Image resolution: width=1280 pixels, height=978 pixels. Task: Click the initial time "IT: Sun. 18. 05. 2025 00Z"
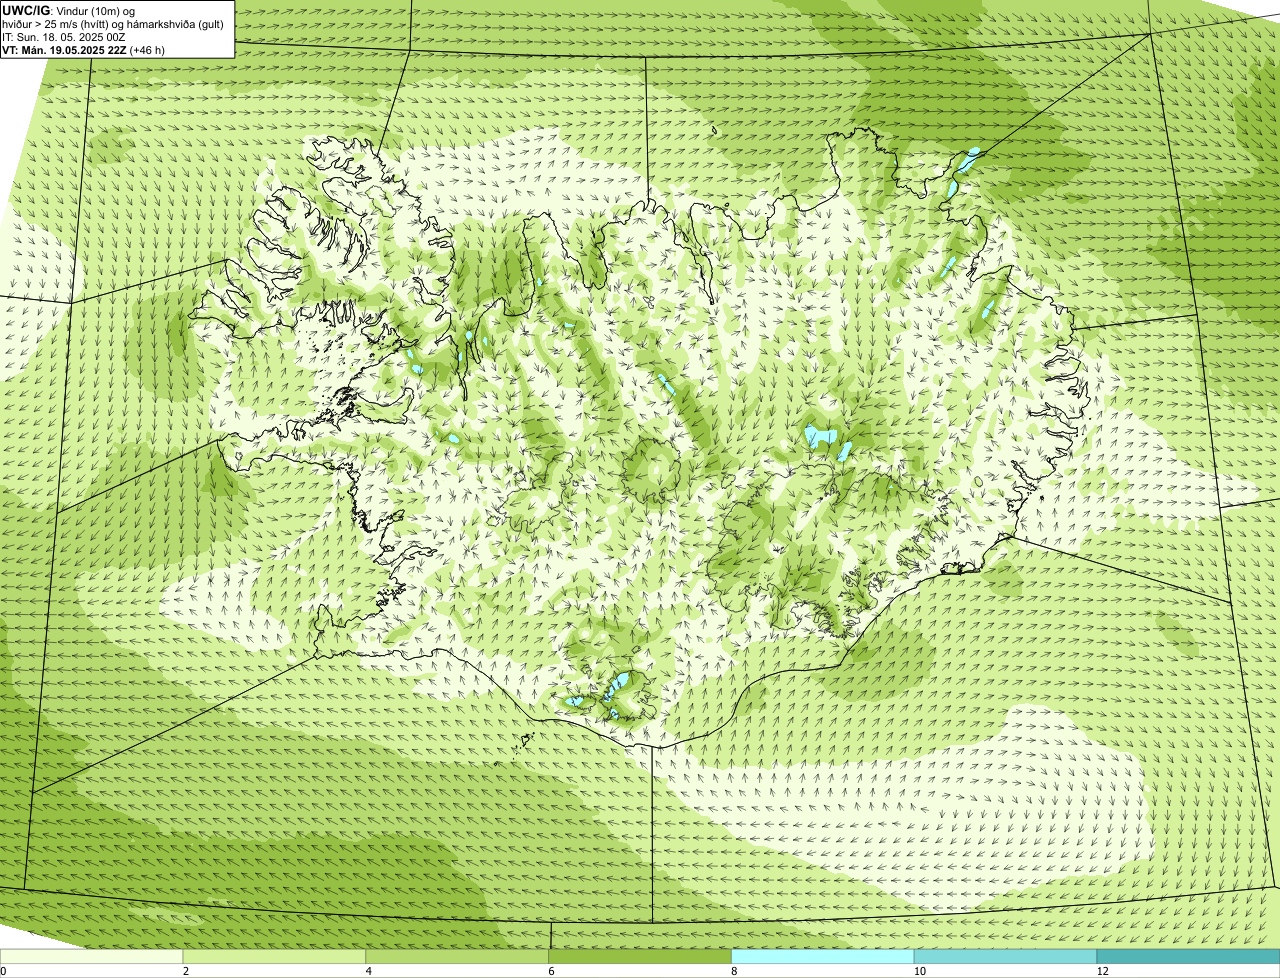[x=63, y=36]
